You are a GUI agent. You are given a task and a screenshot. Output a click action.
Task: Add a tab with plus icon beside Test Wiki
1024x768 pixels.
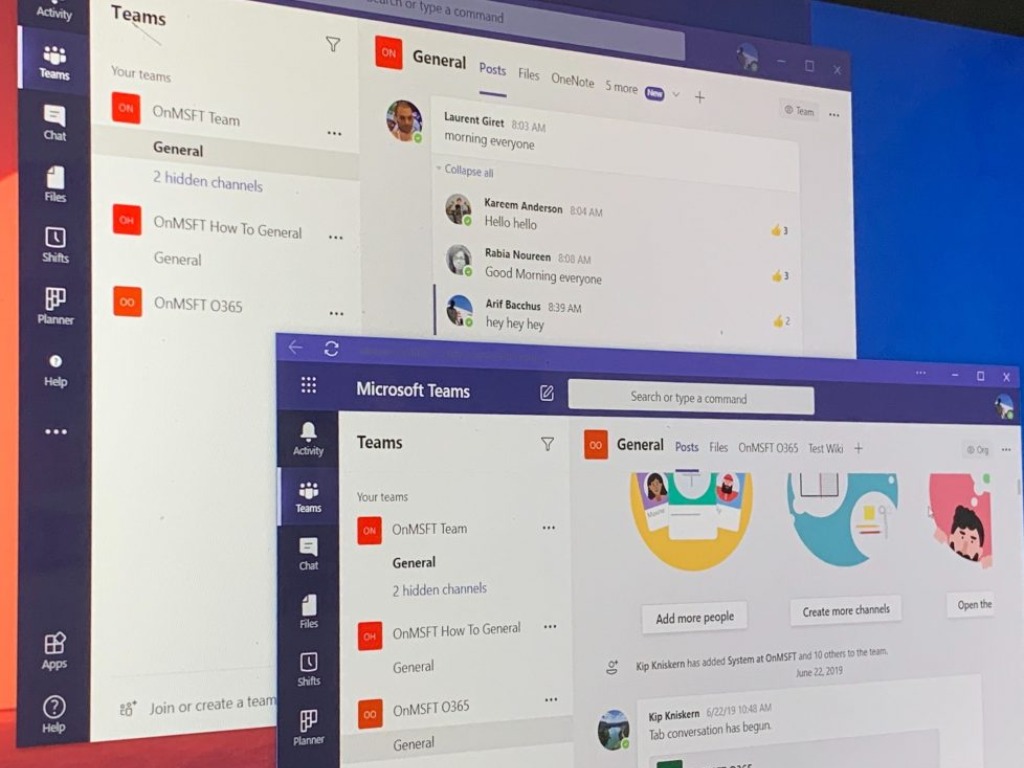(x=858, y=449)
